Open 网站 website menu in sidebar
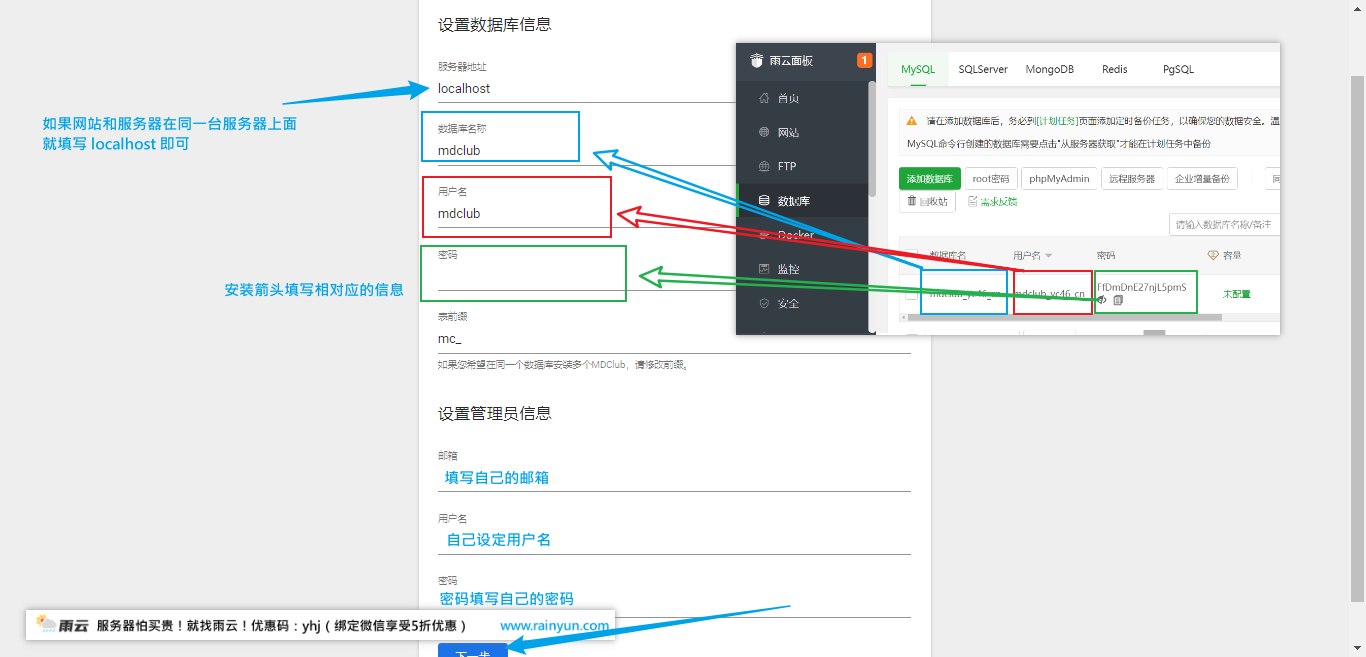 point(802,132)
